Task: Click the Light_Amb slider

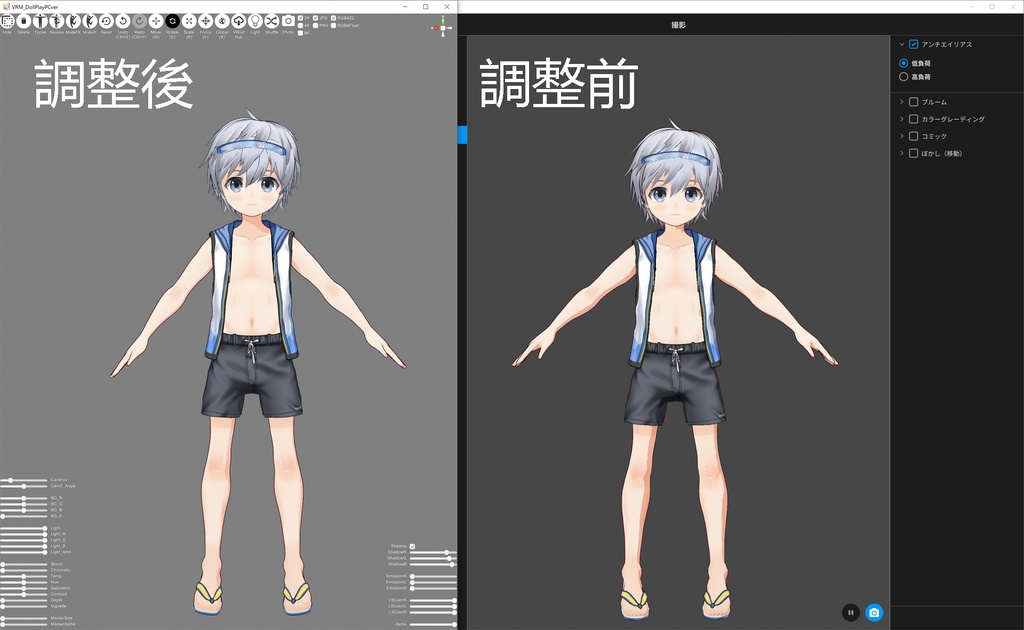Action: pyautogui.click(x=24, y=552)
